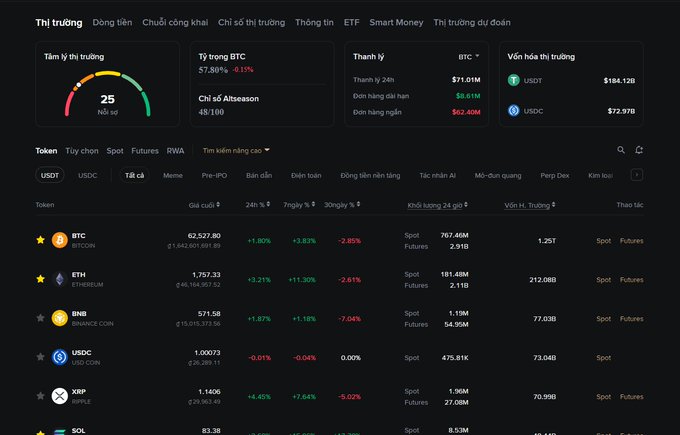680x435 pixels.
Task: Open the Smart Money tab
Action: click(x=396, y=23)
